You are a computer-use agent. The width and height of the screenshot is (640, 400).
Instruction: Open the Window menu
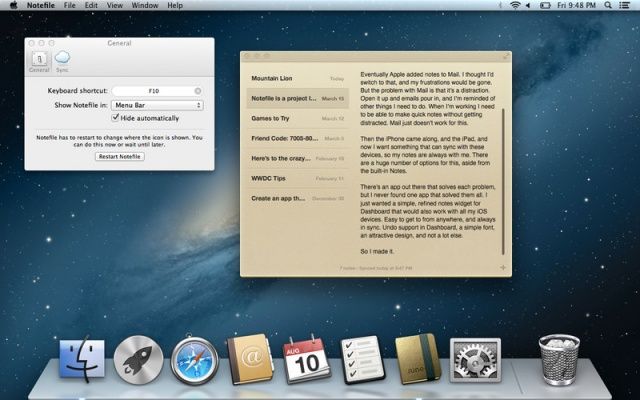(x=144, y=6)
